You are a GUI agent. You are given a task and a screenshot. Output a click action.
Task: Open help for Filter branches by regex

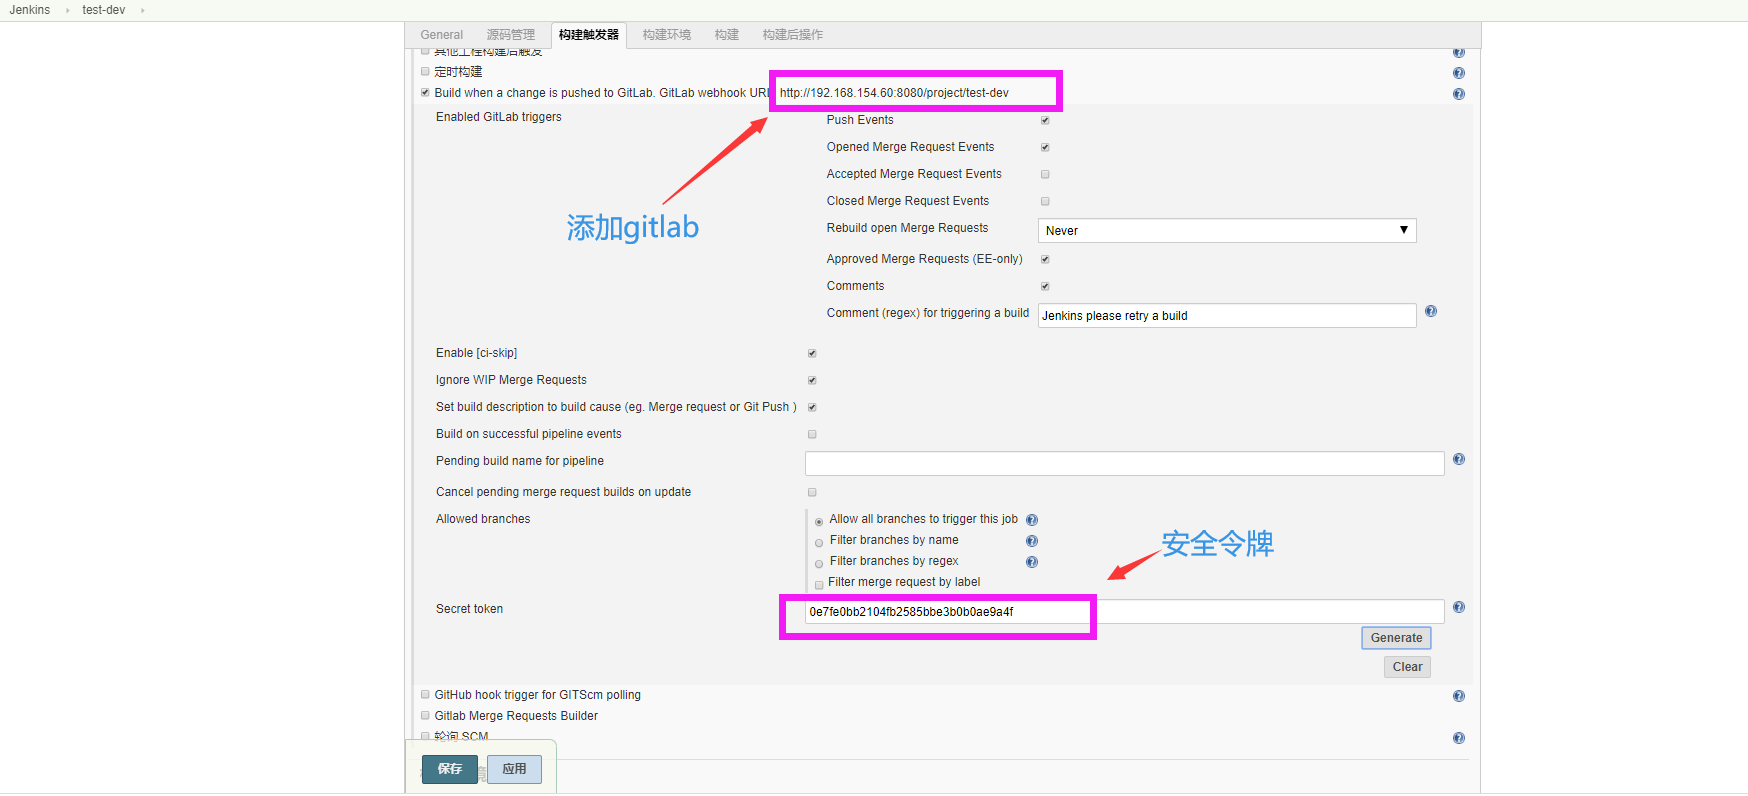[x=1032, y=562]
